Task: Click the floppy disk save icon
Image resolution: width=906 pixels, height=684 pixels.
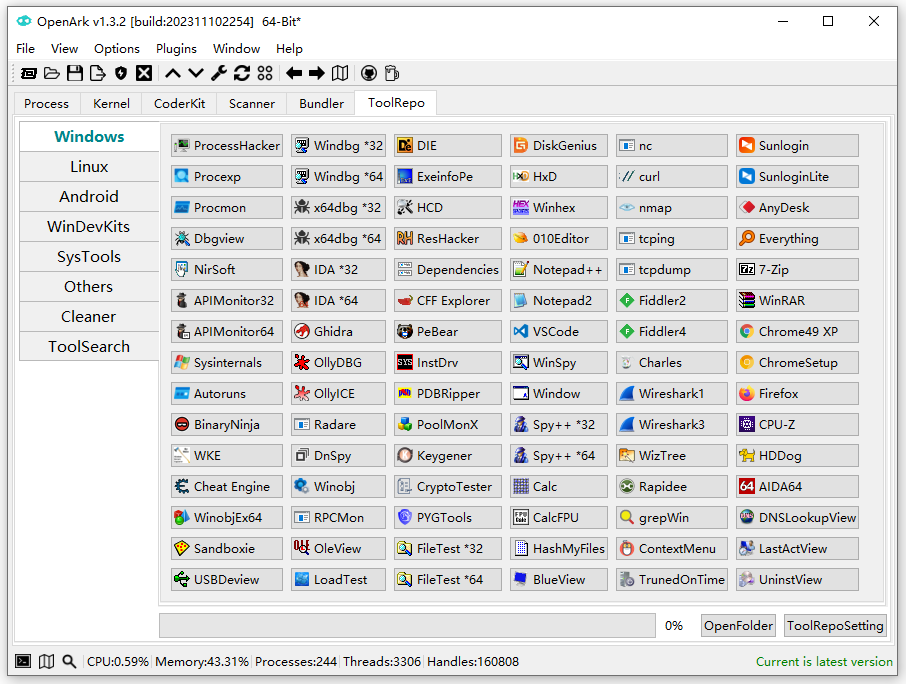Action: 75,73
